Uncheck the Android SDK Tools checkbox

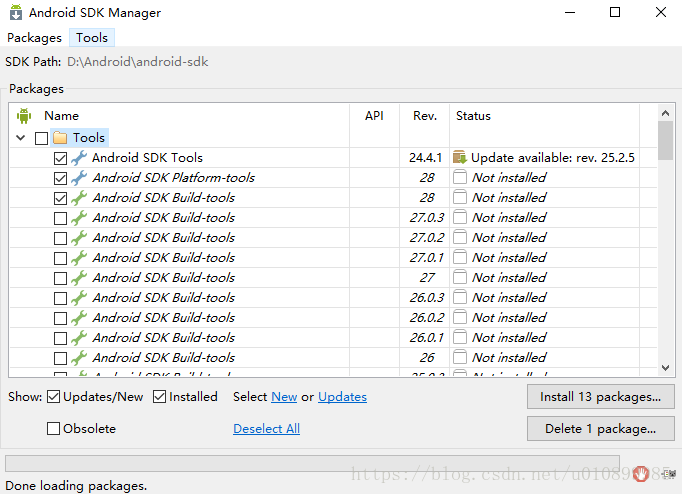[61, 158]
